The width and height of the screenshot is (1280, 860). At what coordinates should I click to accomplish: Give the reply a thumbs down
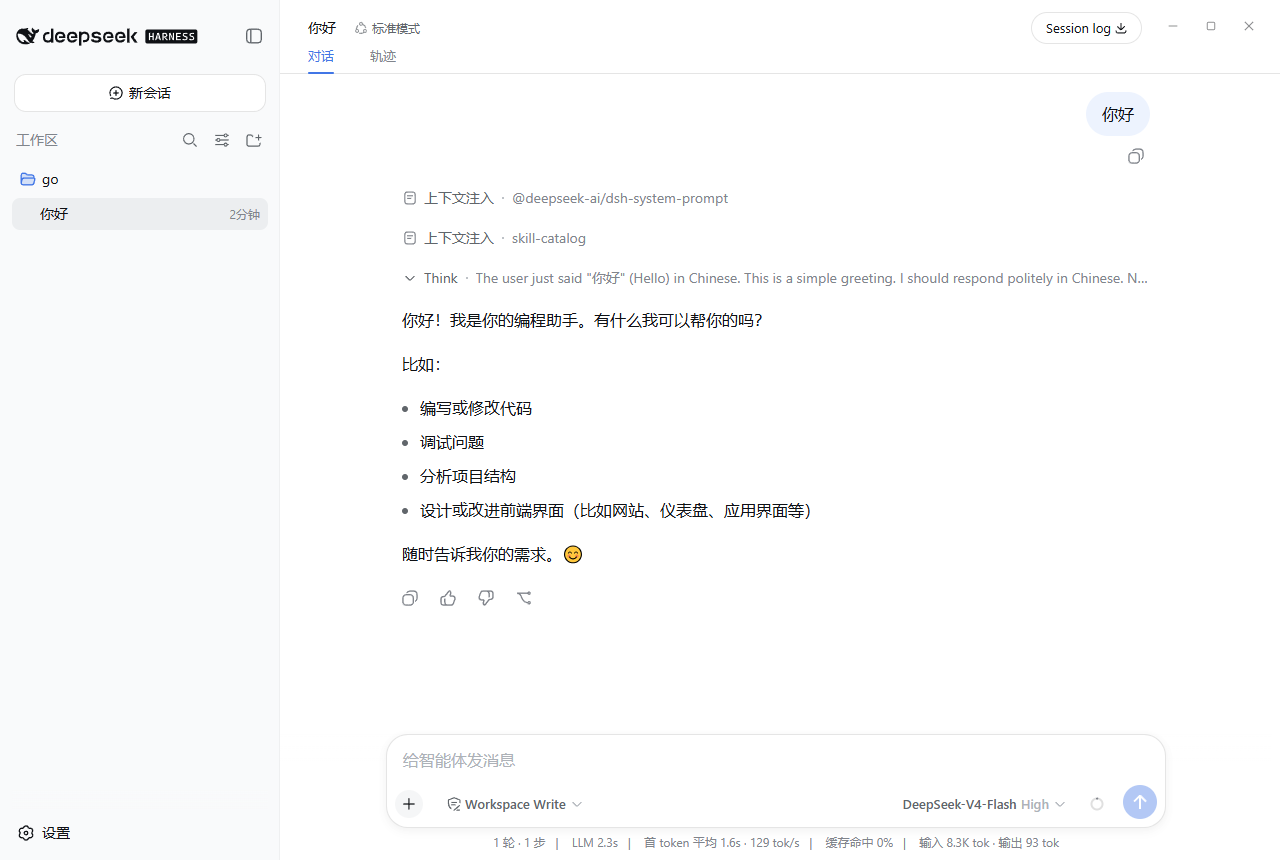coord(486,598)
